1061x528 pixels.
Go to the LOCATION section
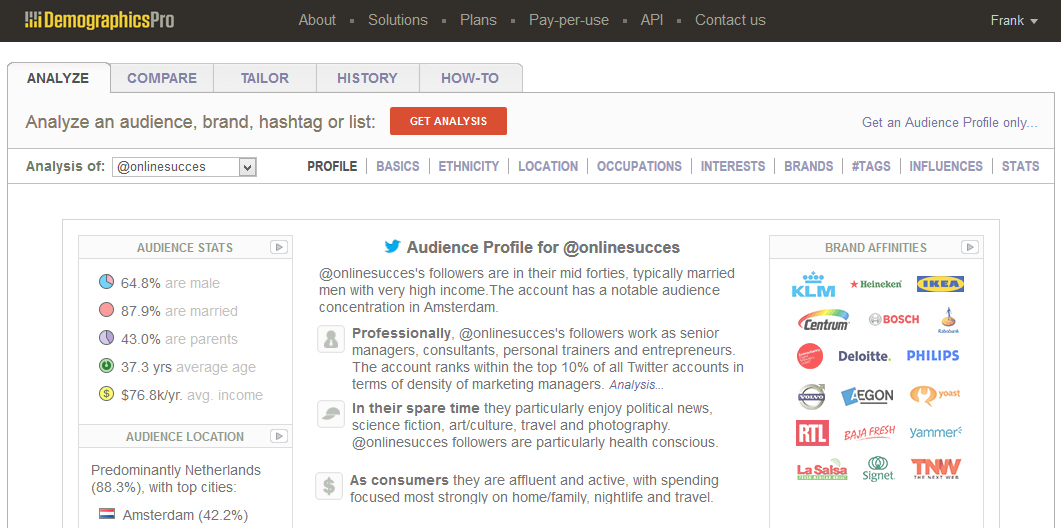click(548, 166)
